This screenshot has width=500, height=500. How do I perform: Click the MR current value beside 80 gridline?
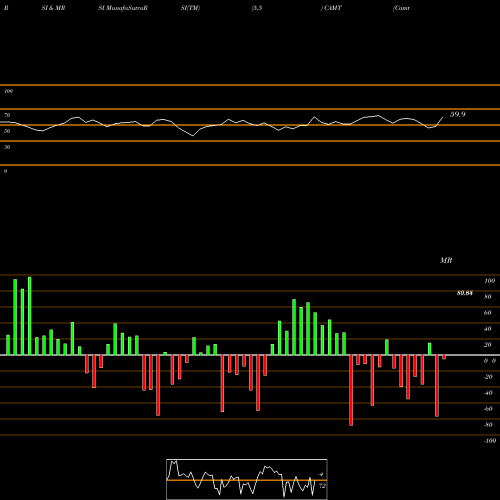tap(465, 293)
